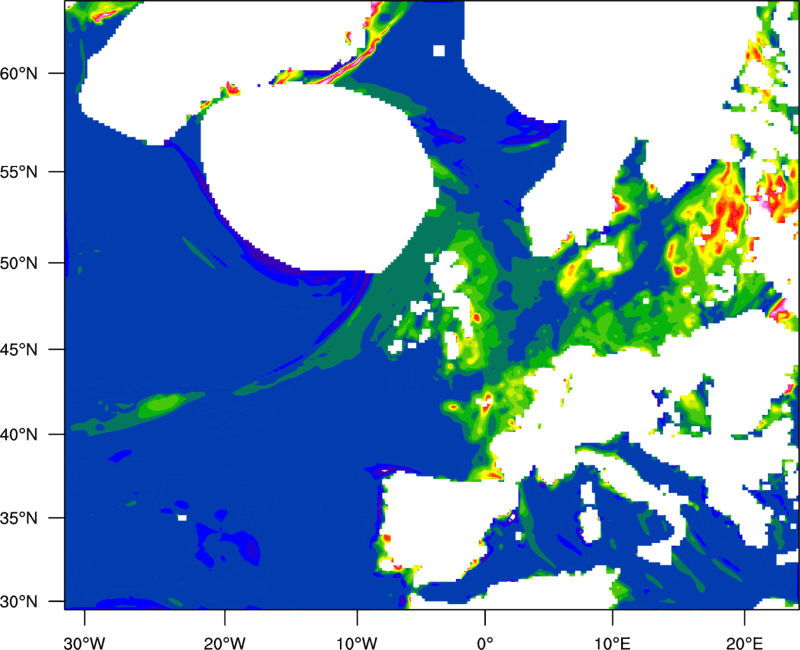Click the 10°E longitude label
Screen dimensions: 800x650
point(612,643)
